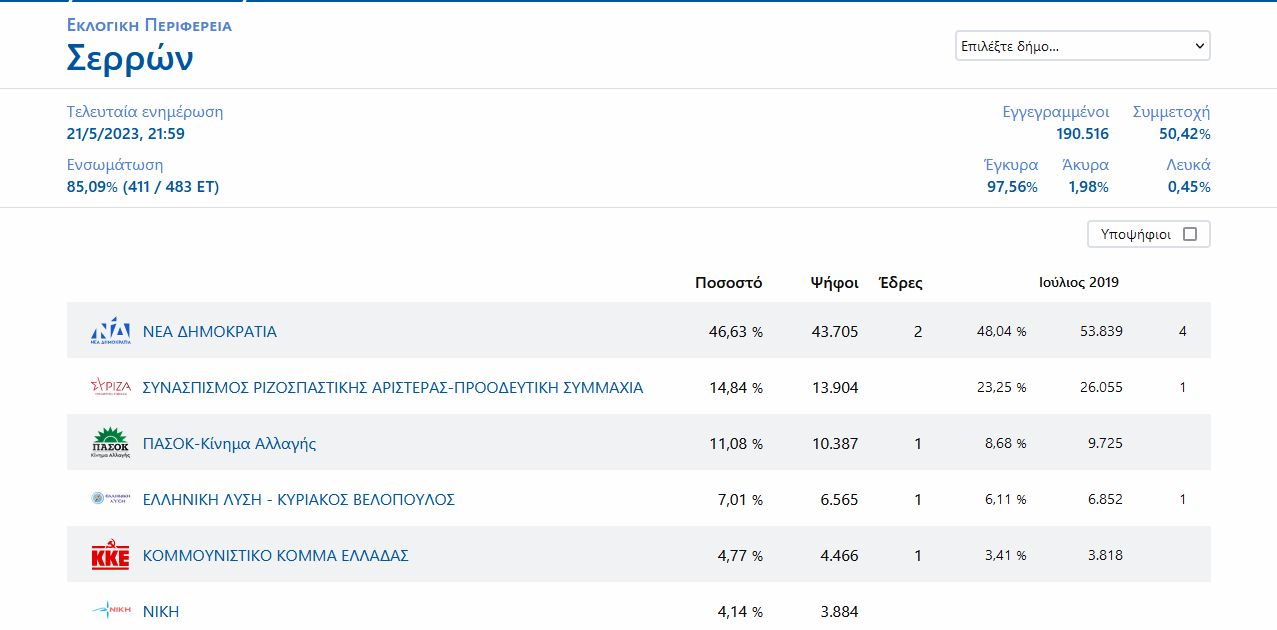Click the ΠΑΣΟΚ green sun logo

[110, 443]
